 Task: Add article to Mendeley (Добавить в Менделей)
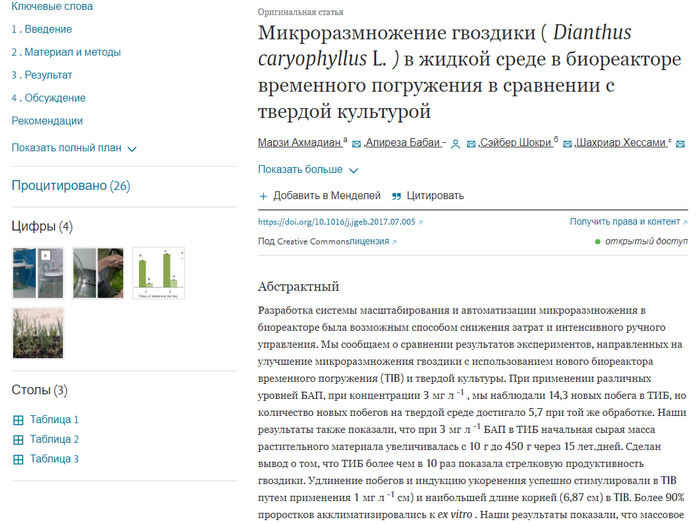pos(320,195)
